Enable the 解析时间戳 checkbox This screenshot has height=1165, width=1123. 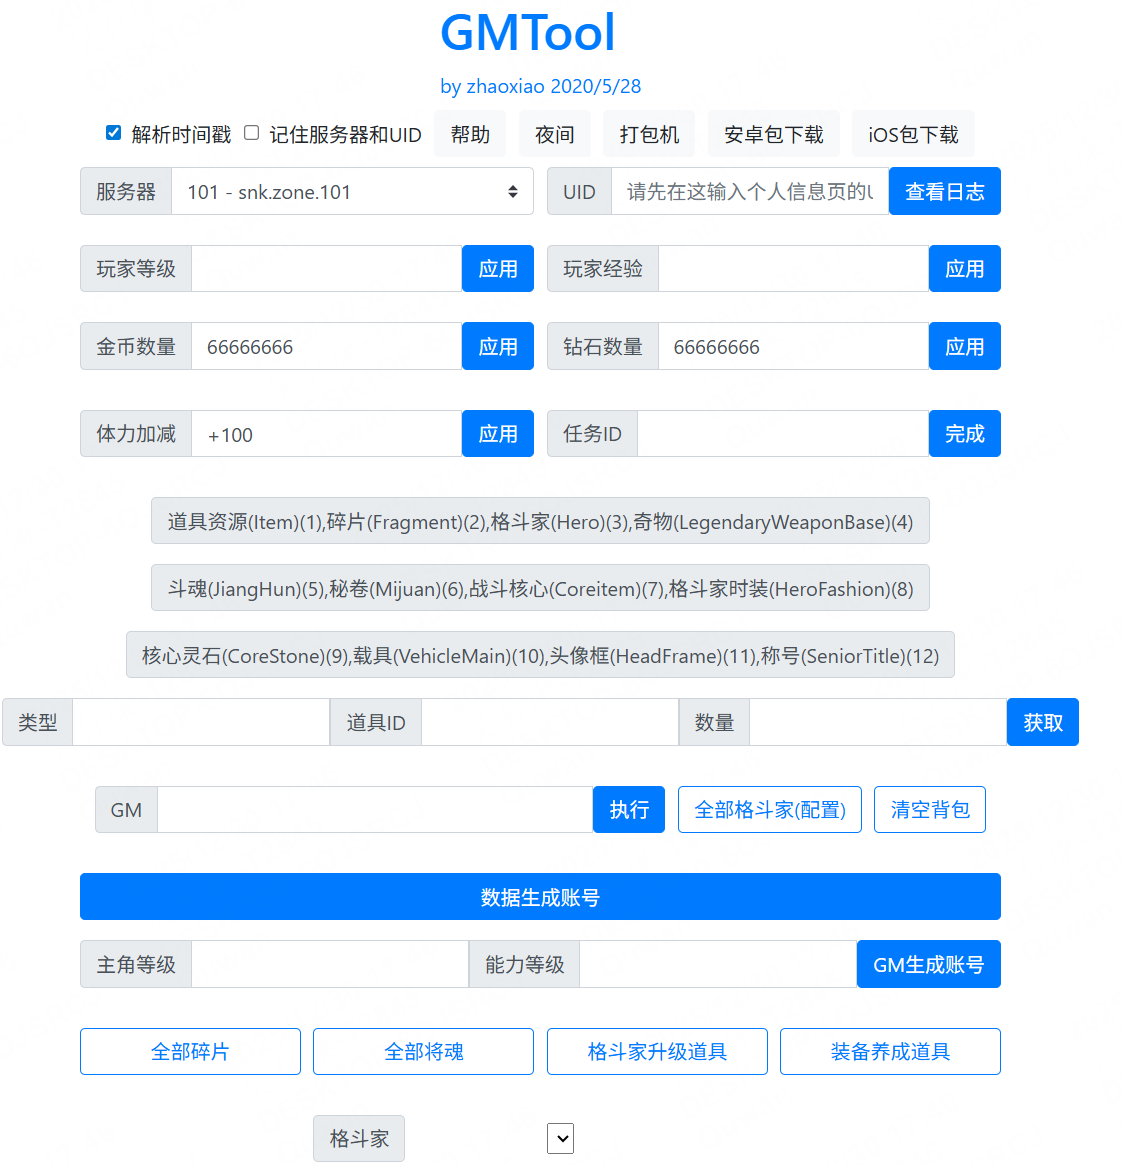[x=113, y=131]
